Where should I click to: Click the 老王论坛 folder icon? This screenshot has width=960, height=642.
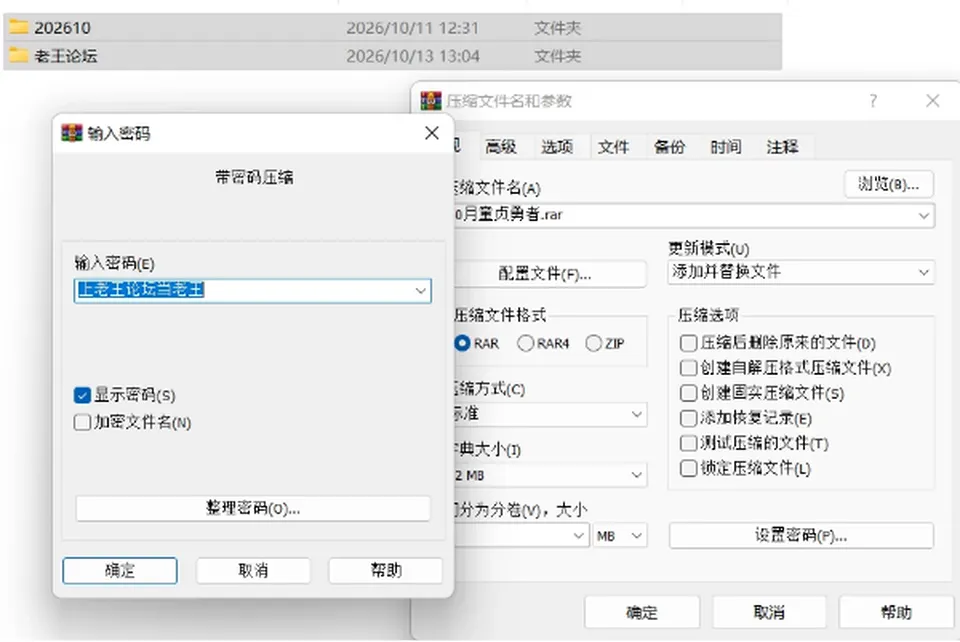click(18, 56)
